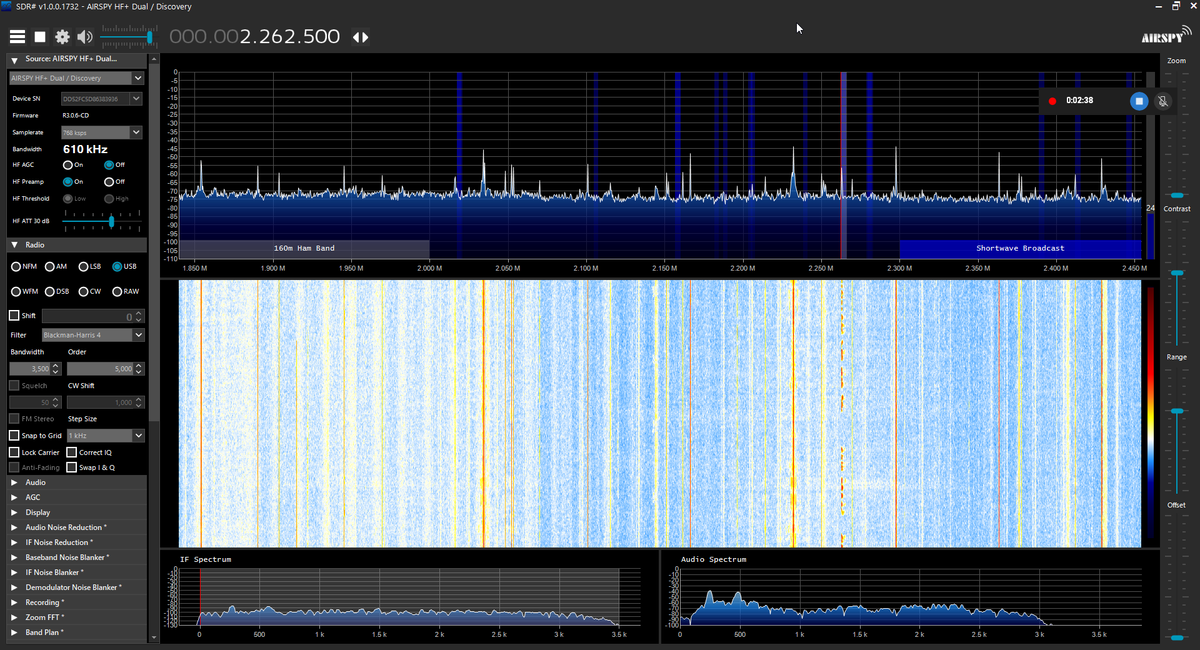Image resolution: width=1200 pixels, height=650 pixels.
Task: Toggle the recorder microphone mute icon
Action: coord(1163,101)
